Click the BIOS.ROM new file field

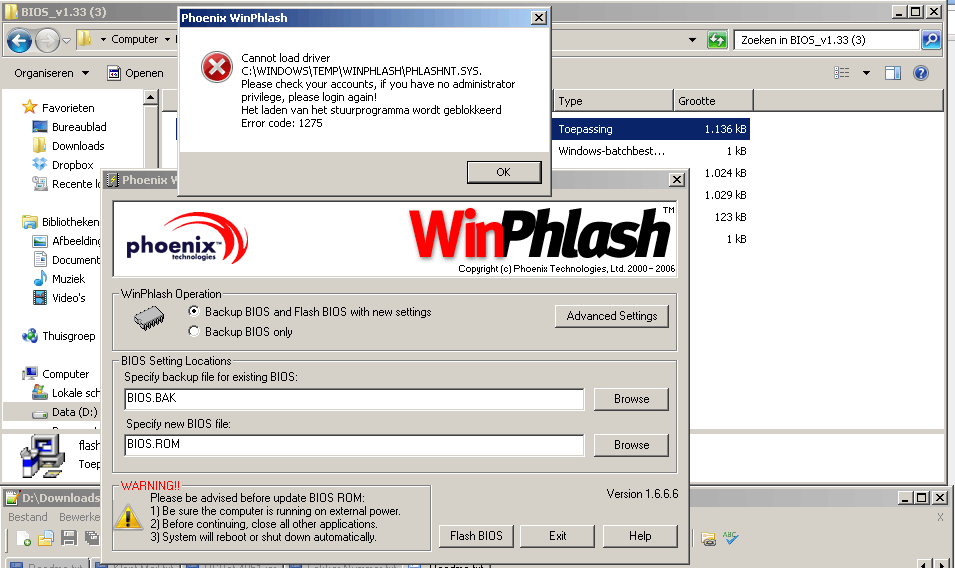point(354,445)
